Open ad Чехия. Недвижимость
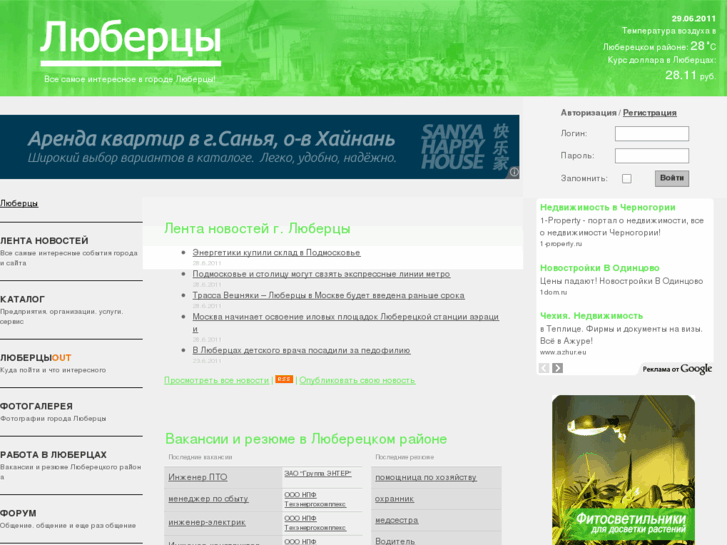The image size is (727, 545). pyautogui.click(x=591, y=315)
